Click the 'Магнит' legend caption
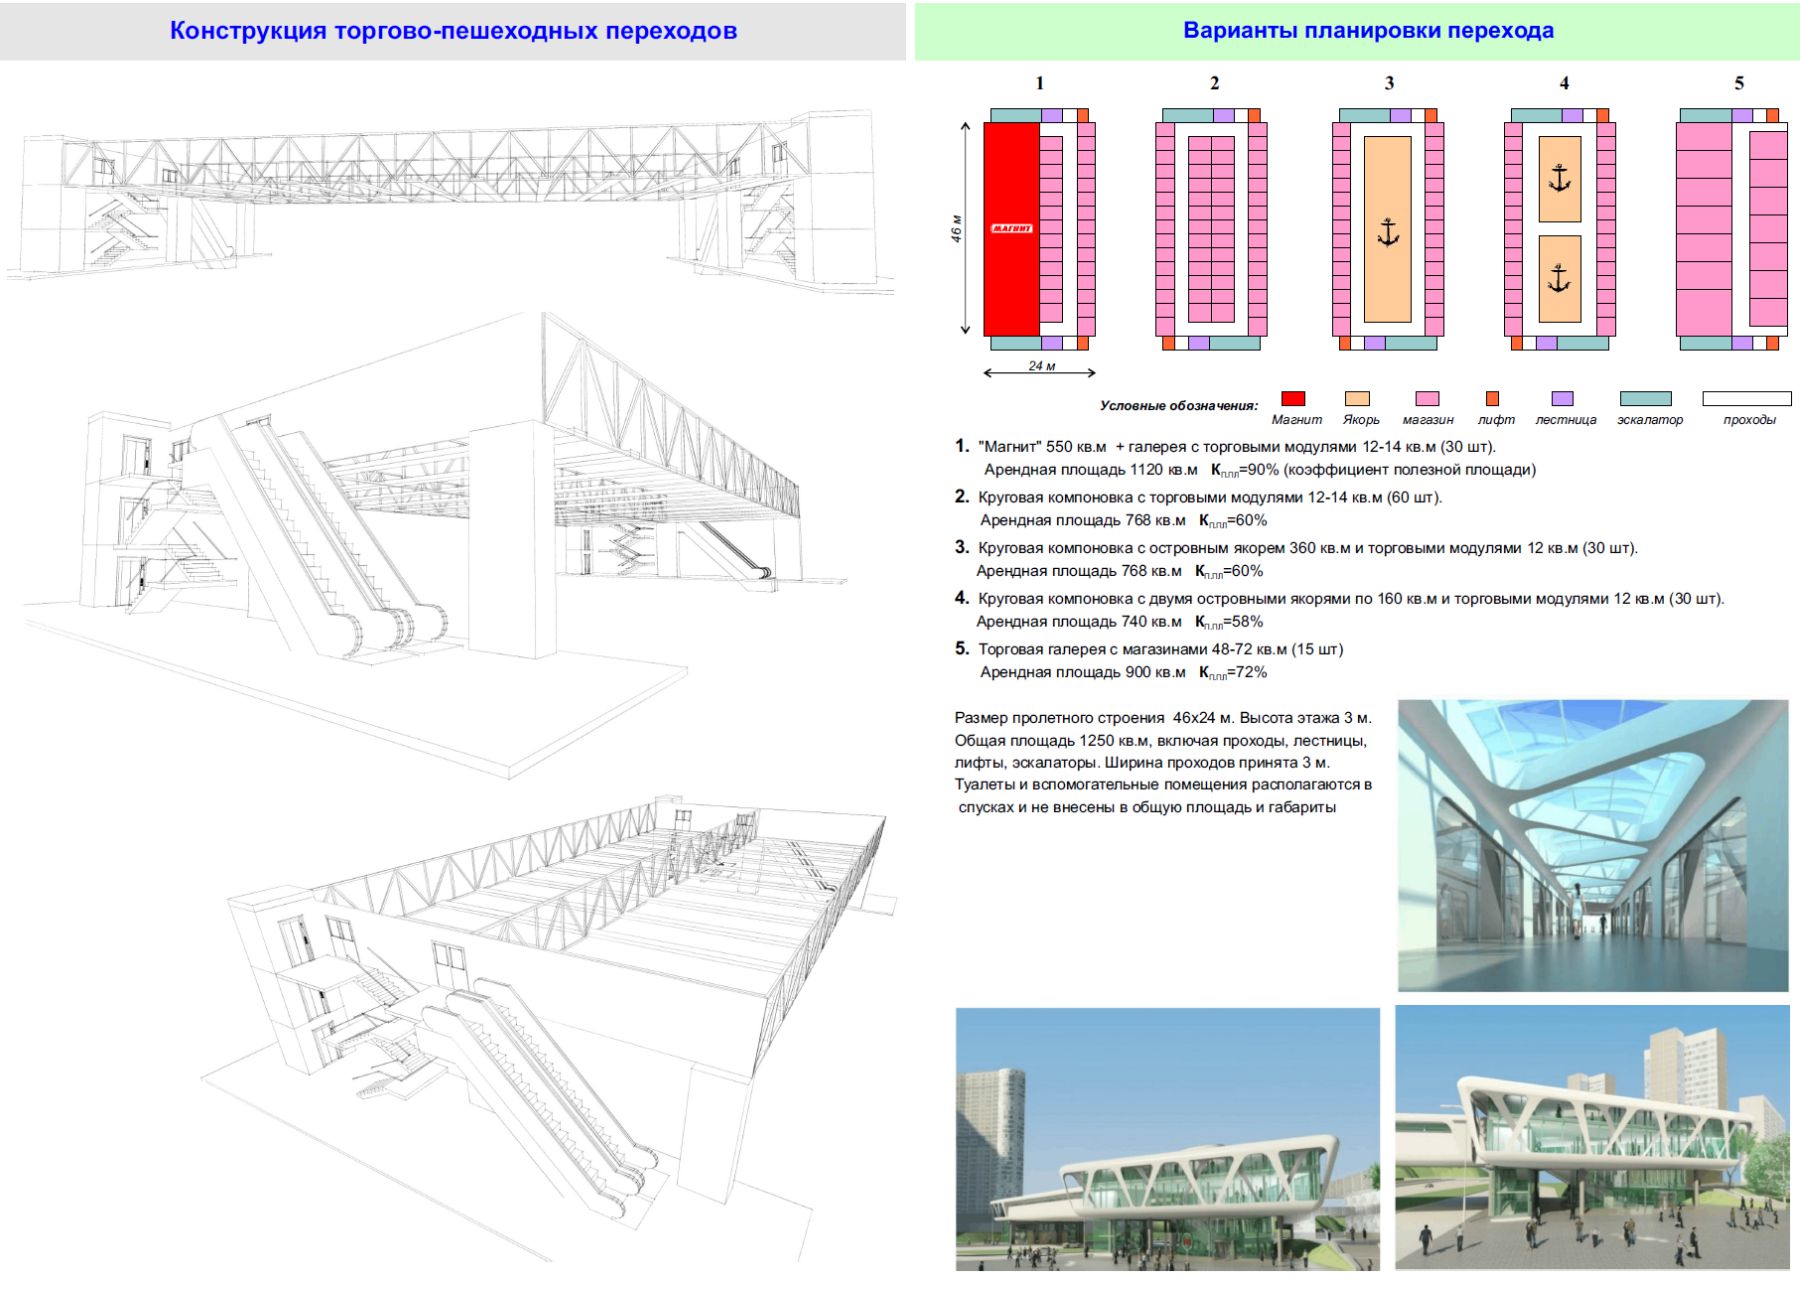 pos(1296,420)
